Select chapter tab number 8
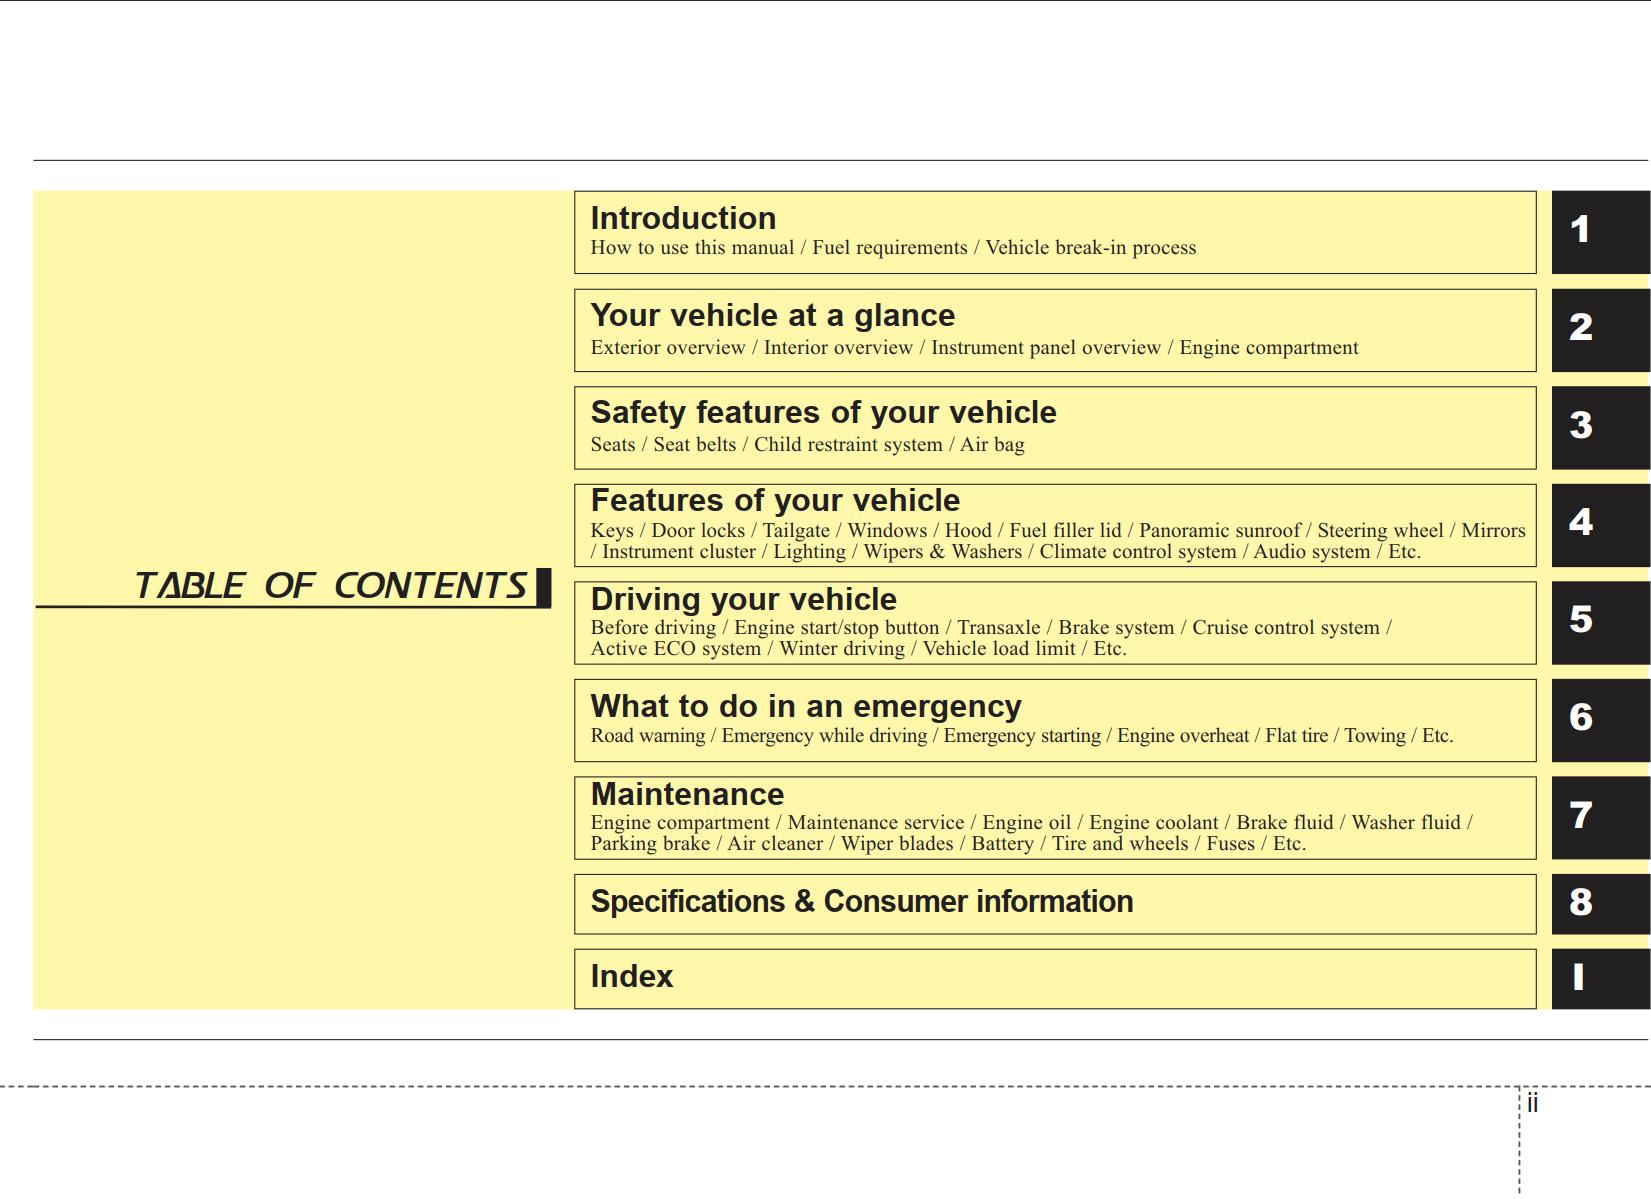This screenshot has width=1651, height=1199. [1600, 904]
